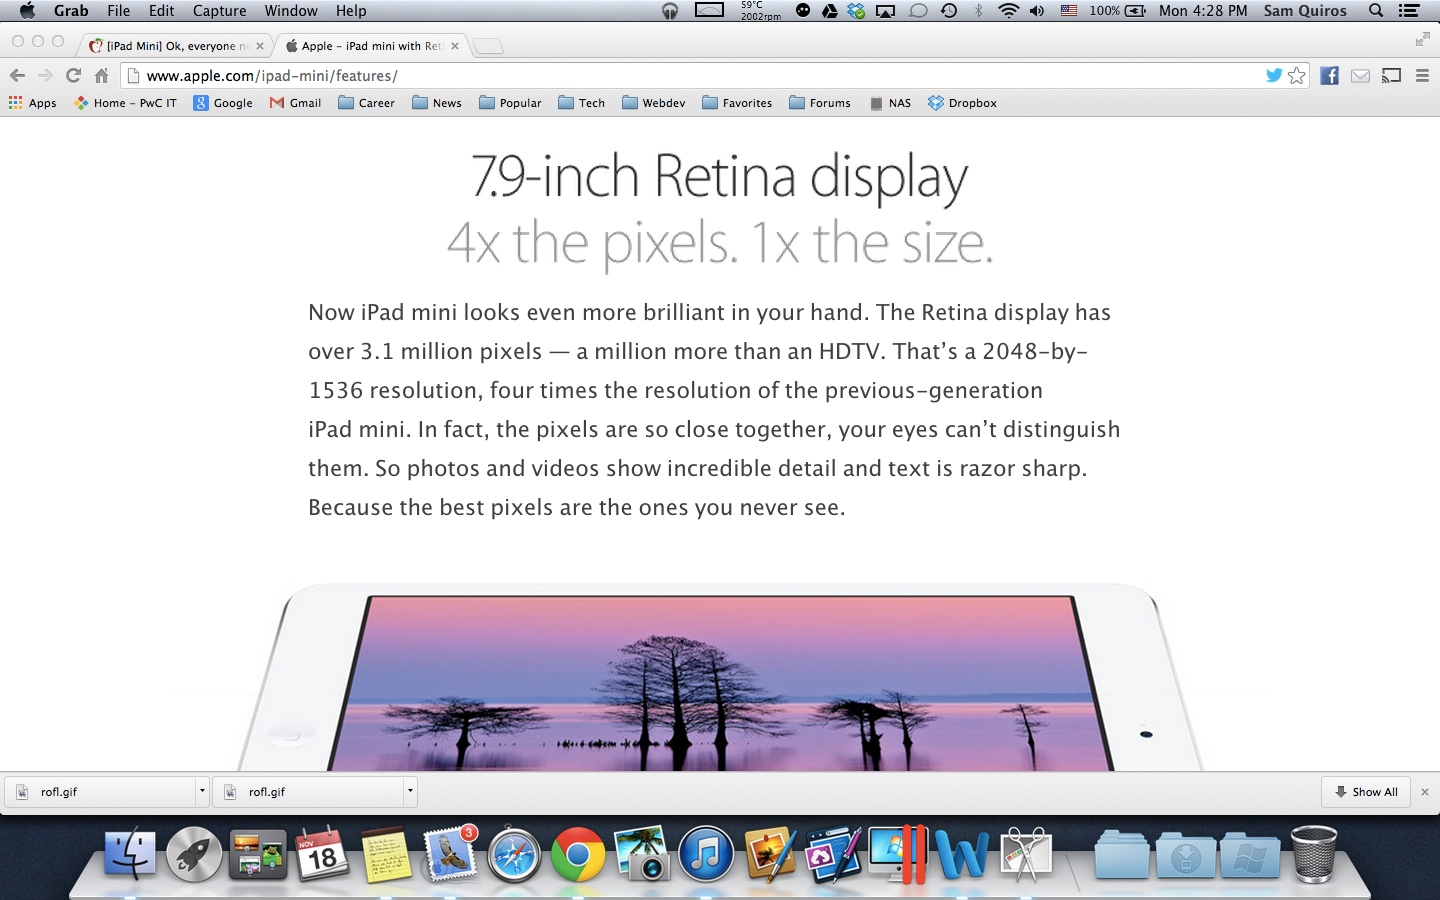The image size is (1440, 900).
Task: Open a new tab with the new-tab button
Action: pos(488,46)
